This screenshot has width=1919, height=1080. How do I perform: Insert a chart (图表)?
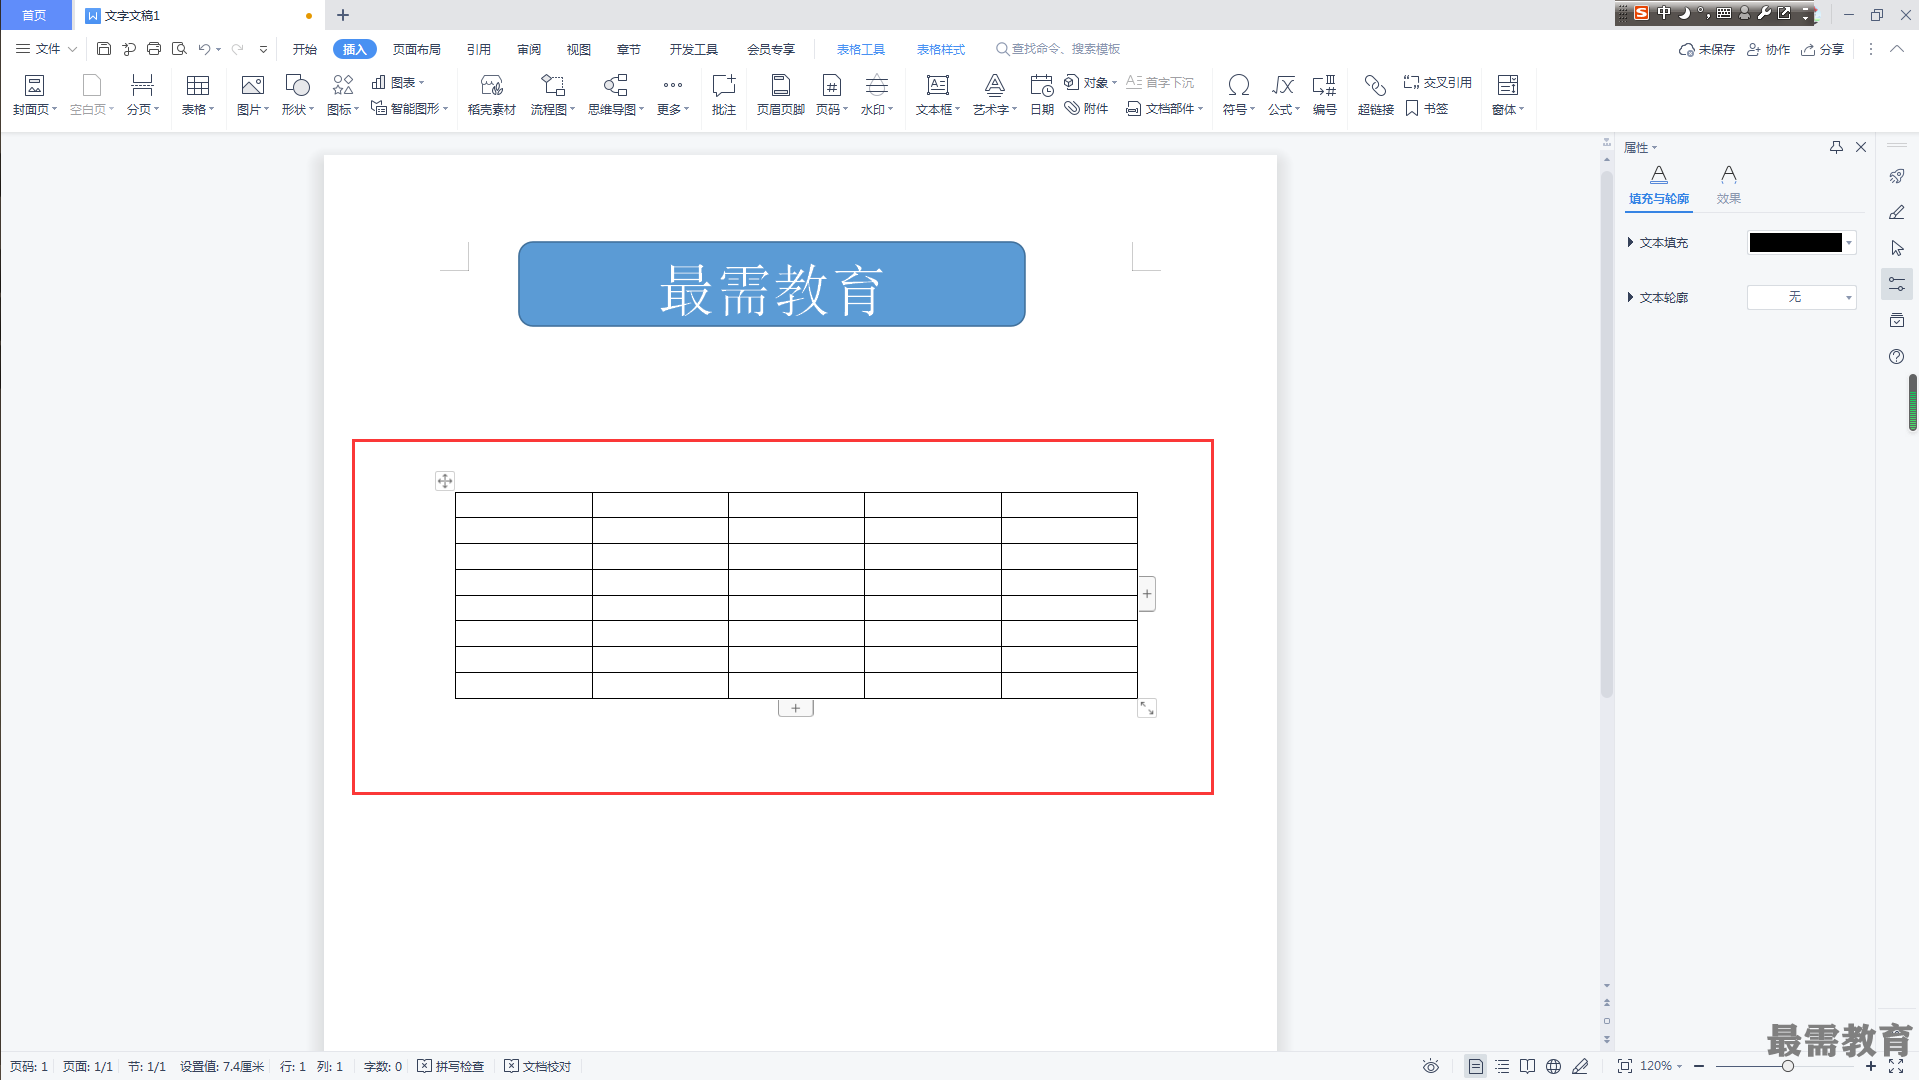pyautogui.click(x=398, y=82)
